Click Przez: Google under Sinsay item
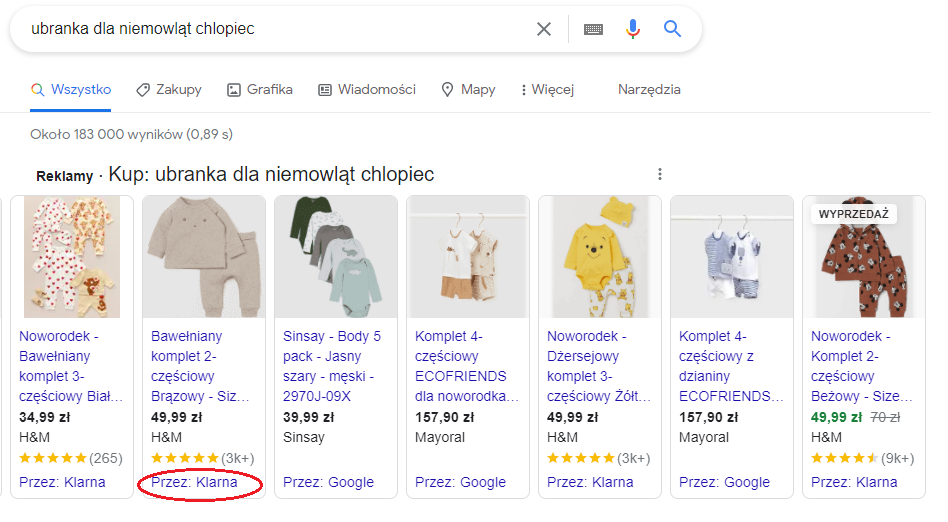This screenshot has height=522, width=948. pyautogui.click(x=328, y=482)
